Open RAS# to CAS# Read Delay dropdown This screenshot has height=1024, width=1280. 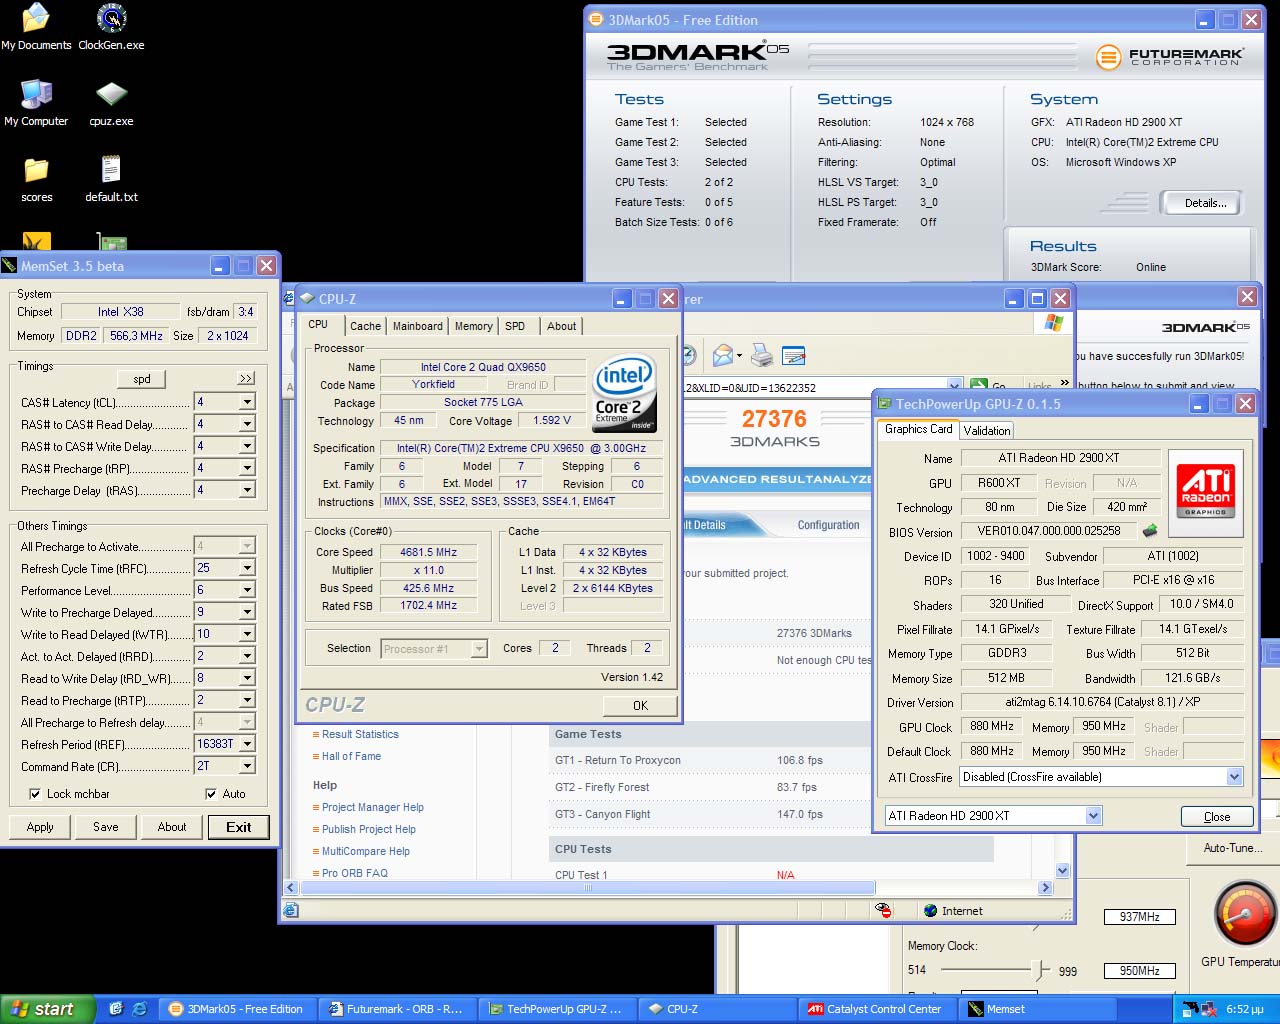pos(247,424)
